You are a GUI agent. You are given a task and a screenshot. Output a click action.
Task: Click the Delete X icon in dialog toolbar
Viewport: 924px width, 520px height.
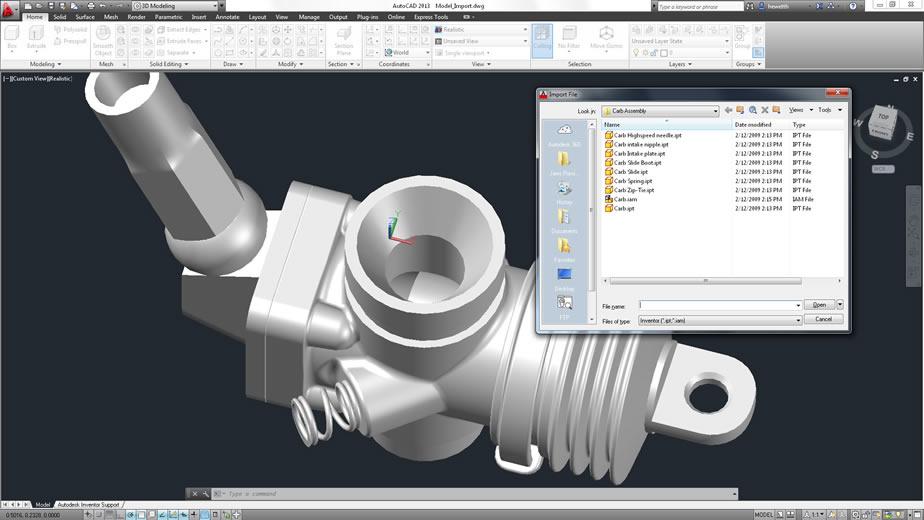(x=765, y=110)
